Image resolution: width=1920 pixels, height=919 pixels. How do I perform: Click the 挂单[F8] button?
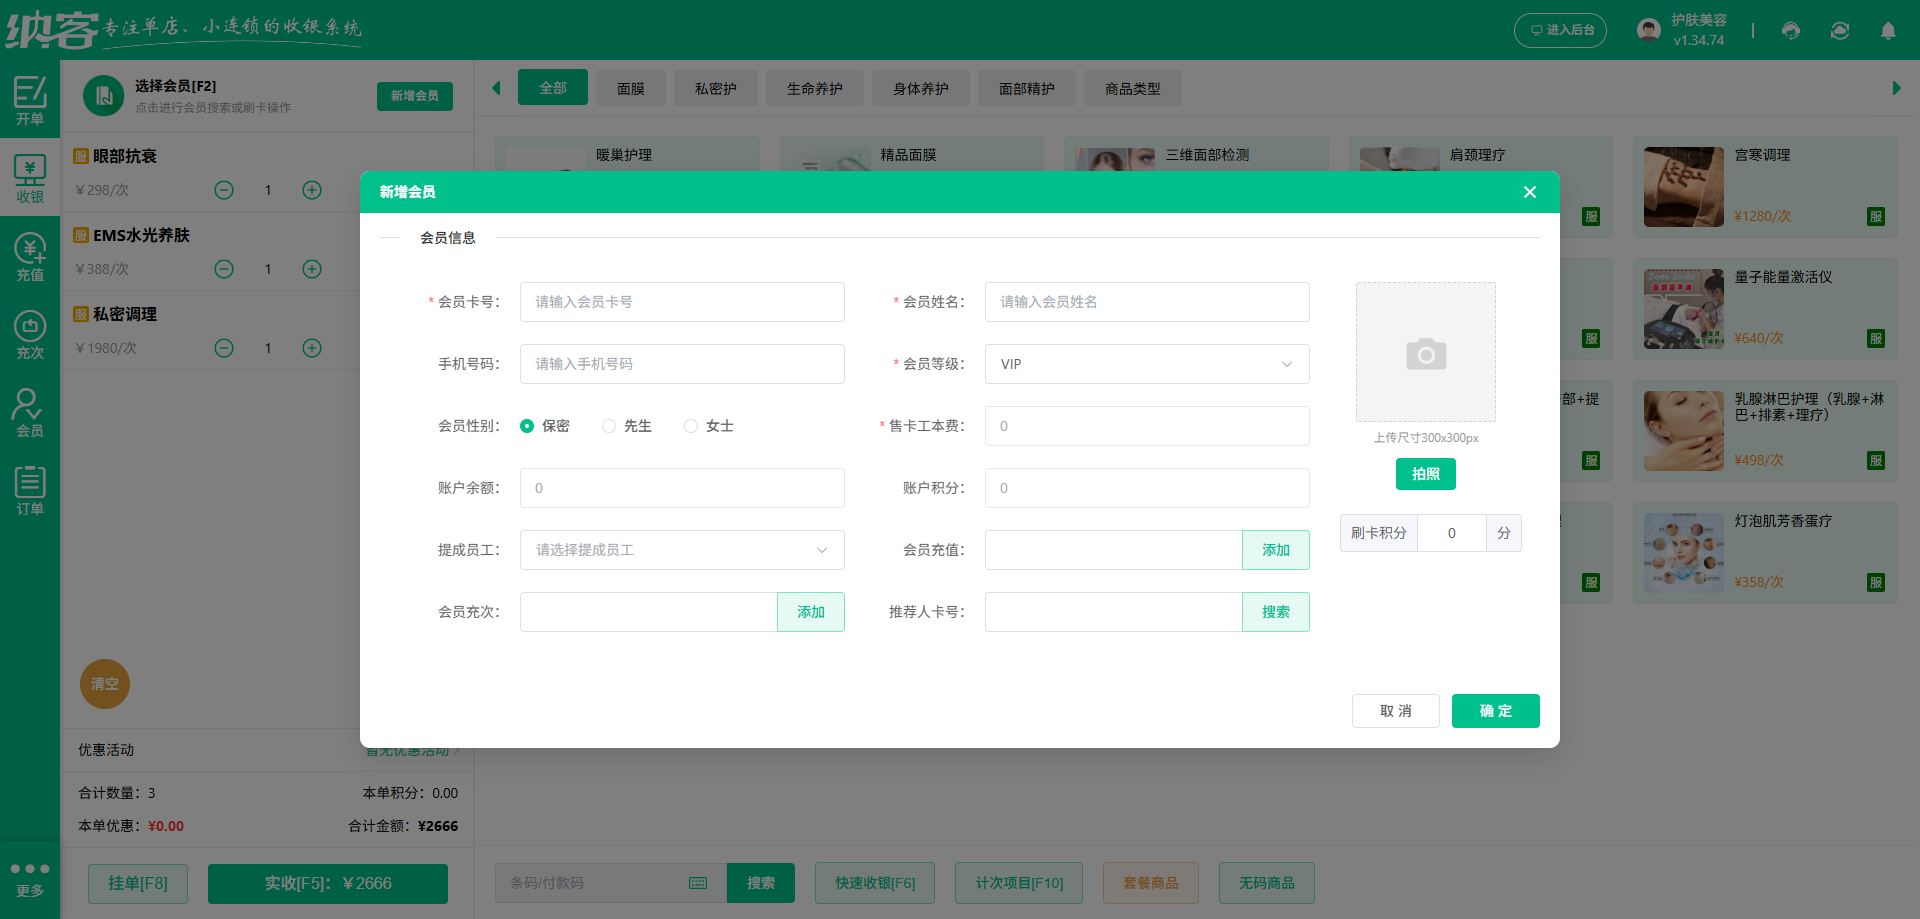(138, 883)
